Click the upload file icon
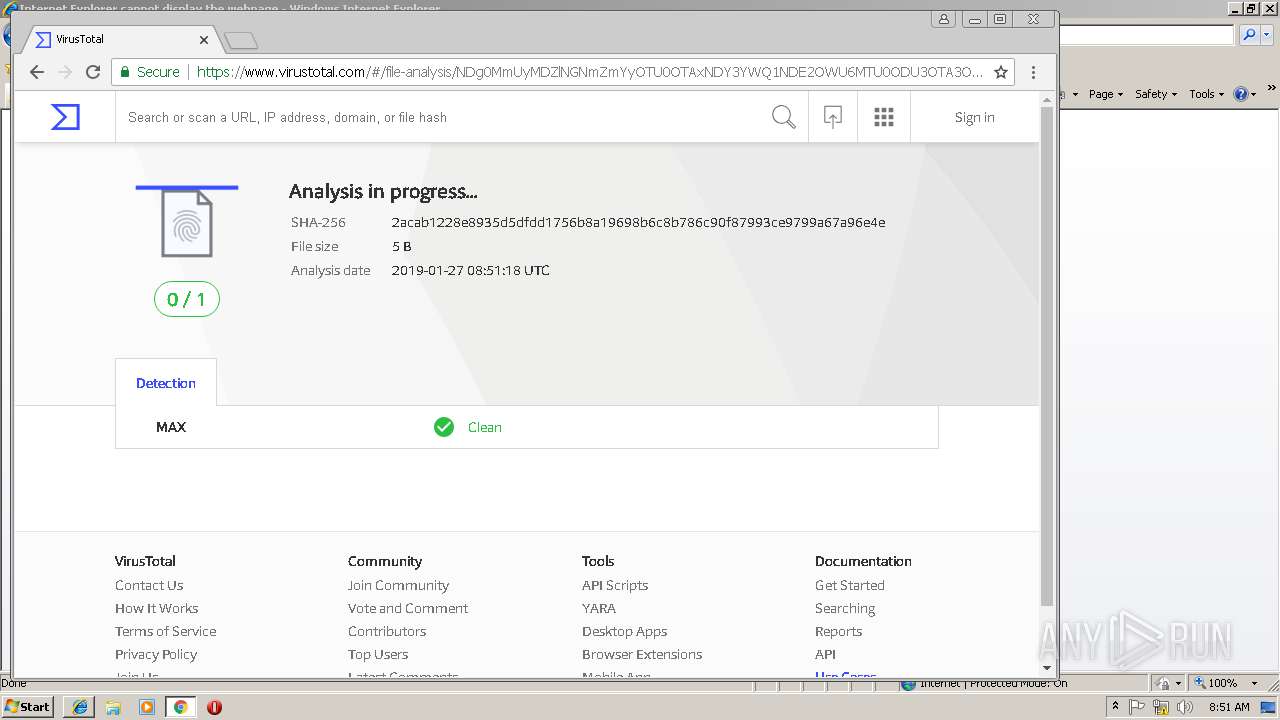Image resolution: width=1280 pixels, height=720 pixels. [x=832, y=117]
